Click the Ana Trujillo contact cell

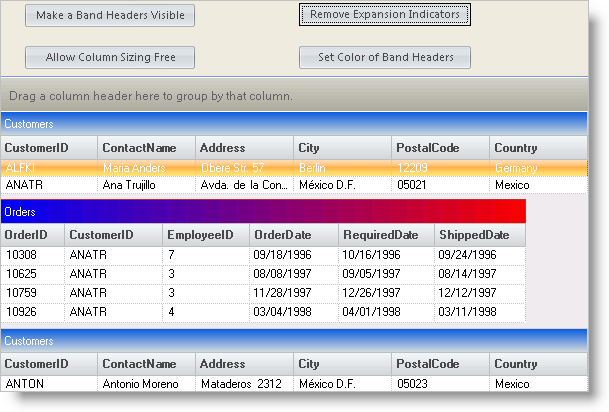tap(145, 185)
